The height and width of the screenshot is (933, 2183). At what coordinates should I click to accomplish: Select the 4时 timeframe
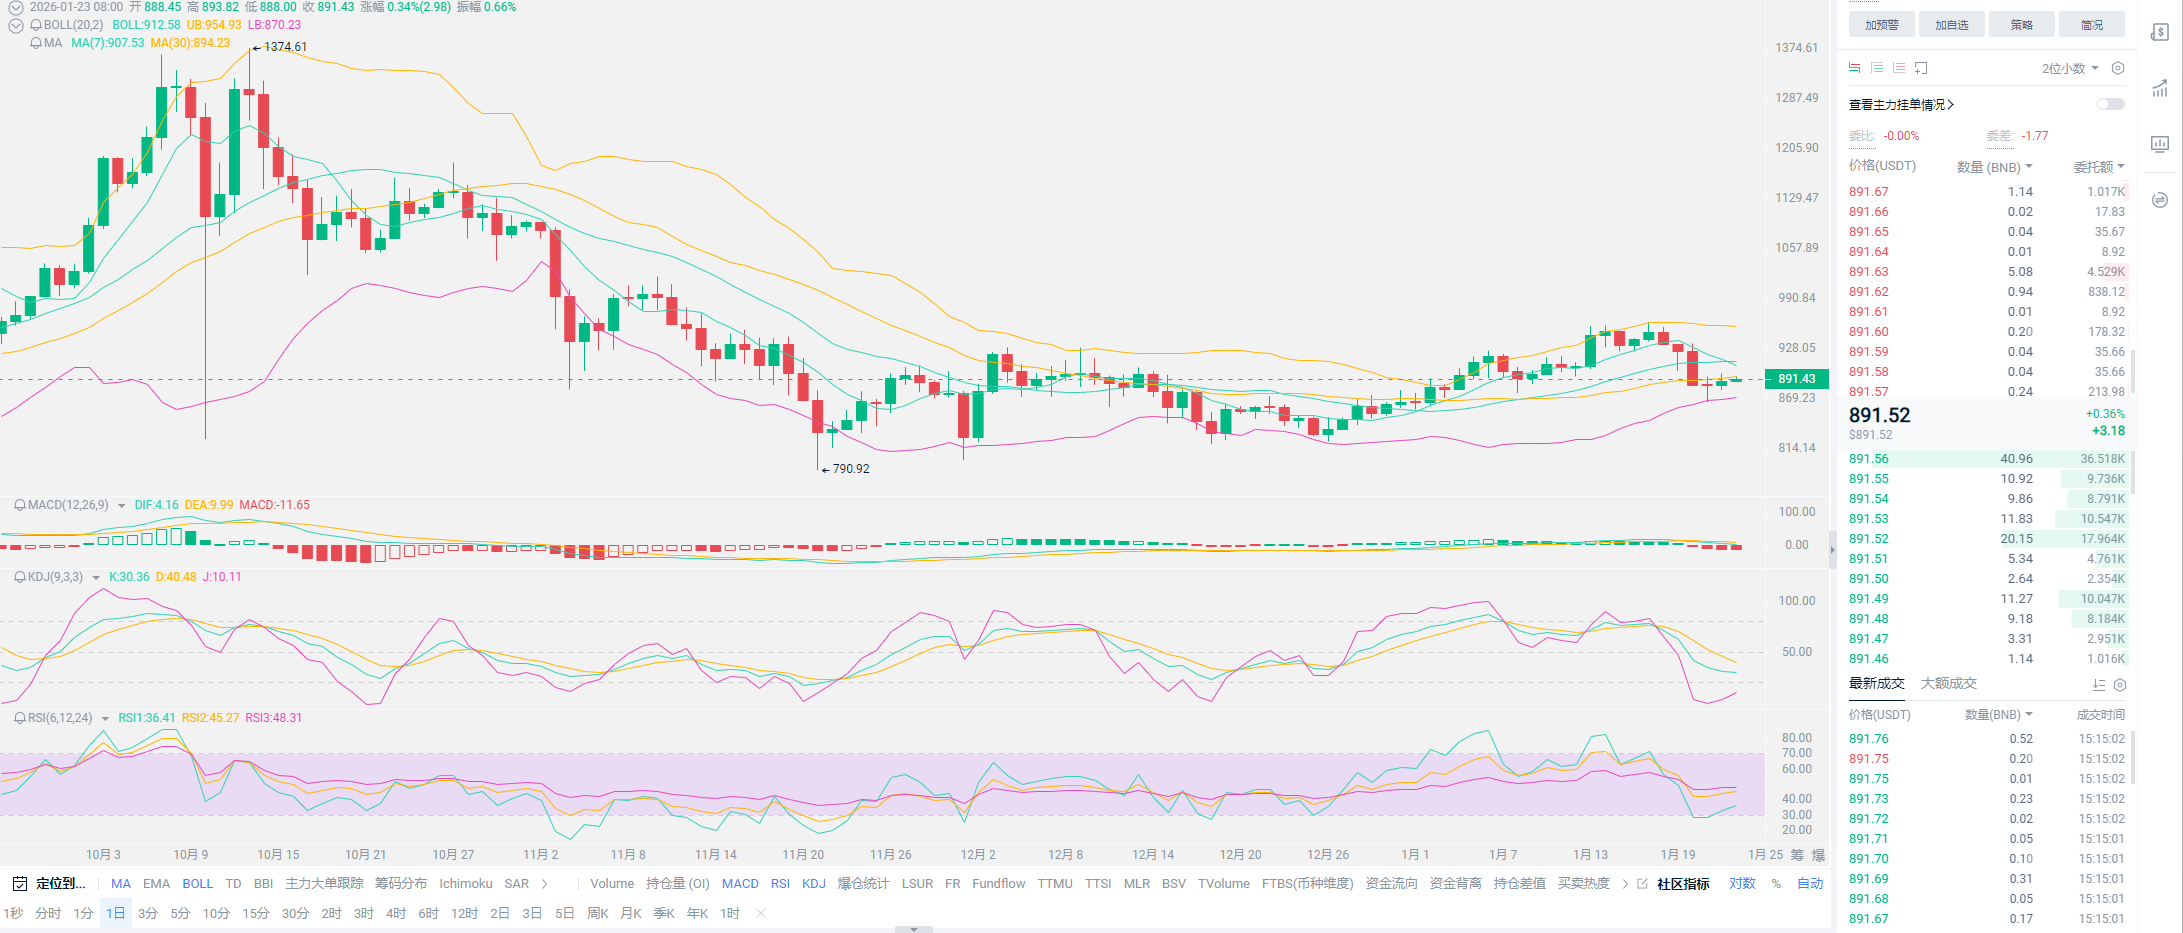(396, 914)
